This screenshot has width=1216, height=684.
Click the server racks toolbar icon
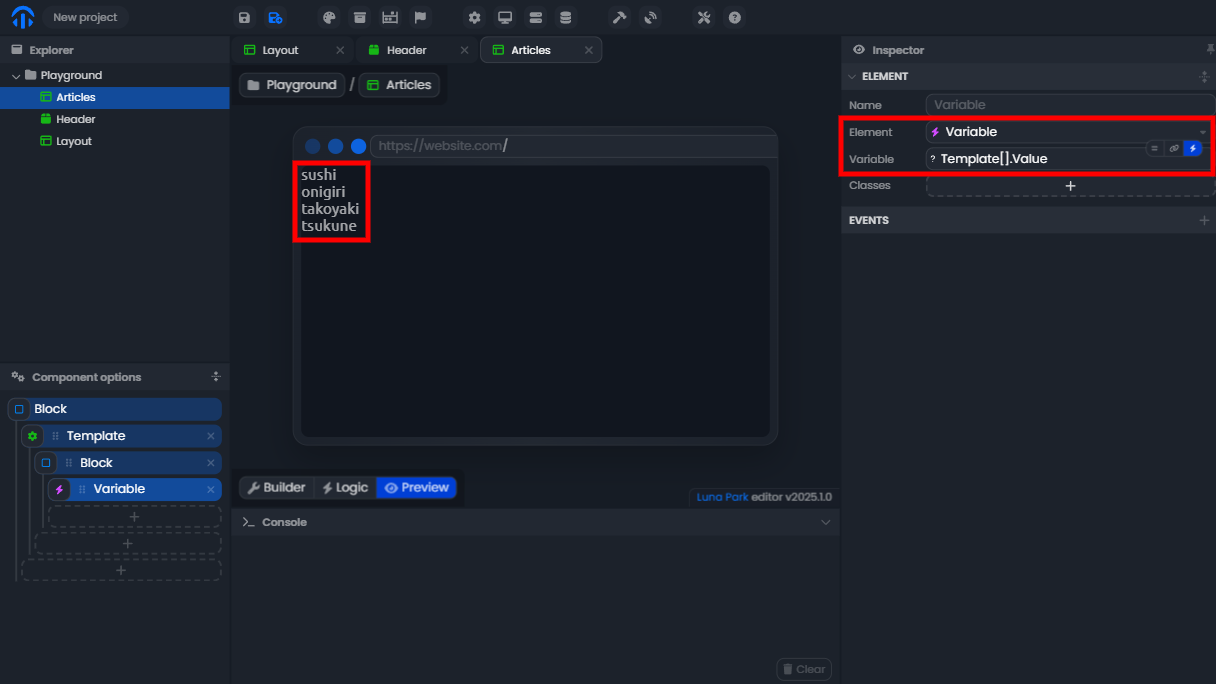coord(535,18)
